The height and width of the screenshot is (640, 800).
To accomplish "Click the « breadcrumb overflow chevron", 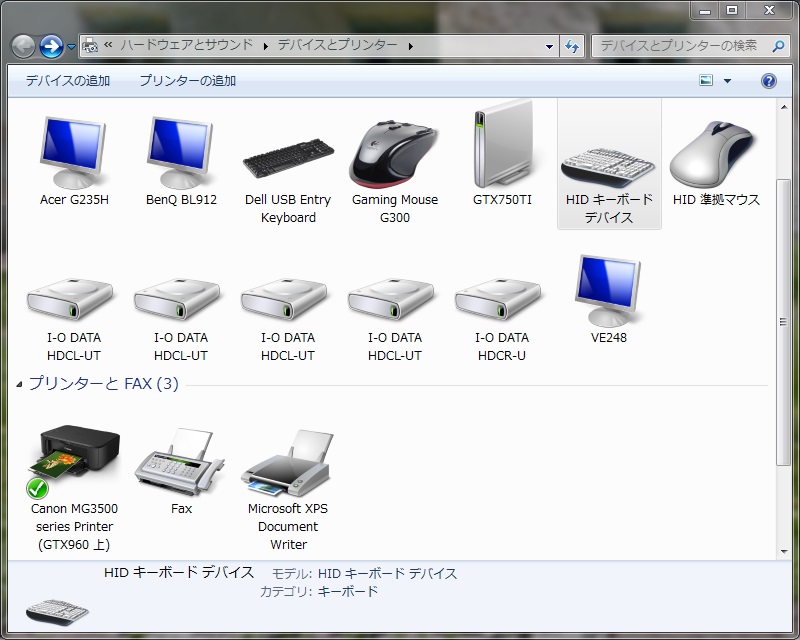I will (x=108, y=45).
